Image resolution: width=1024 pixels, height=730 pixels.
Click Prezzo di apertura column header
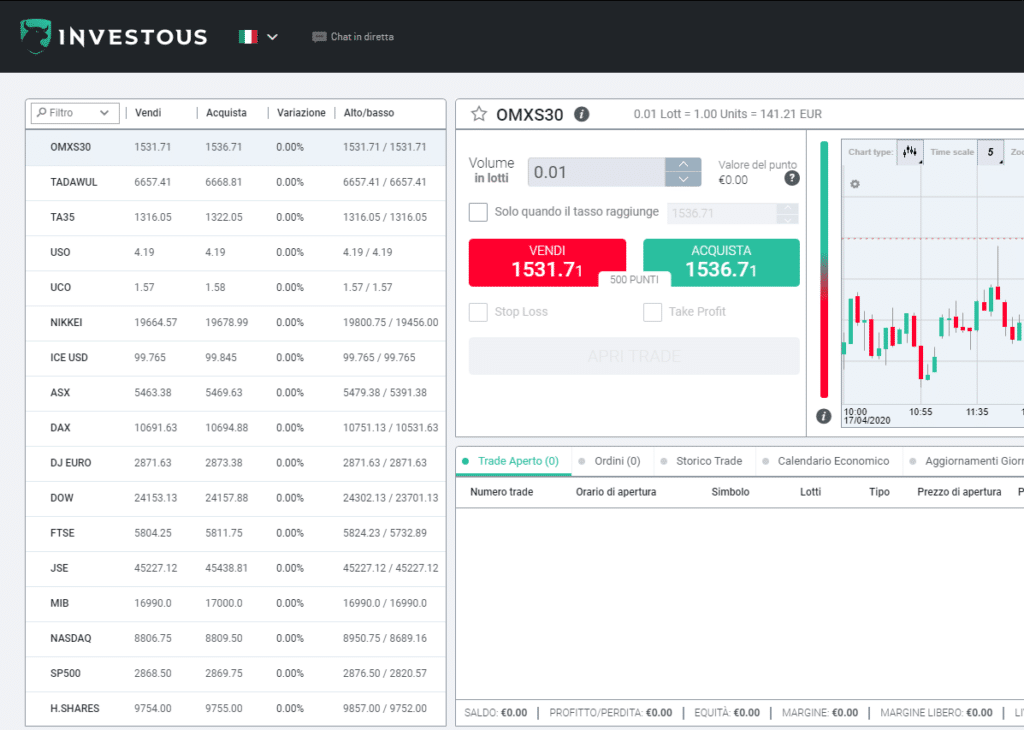coord(959,492)
